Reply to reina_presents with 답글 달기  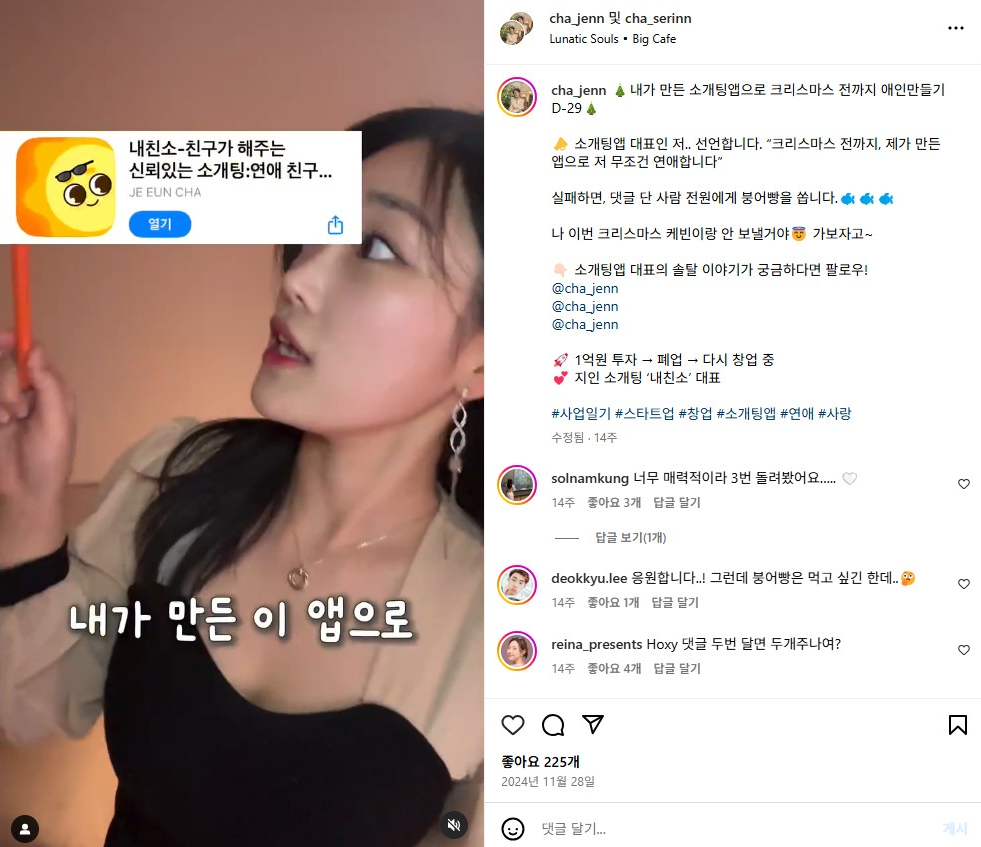point(677,668)
